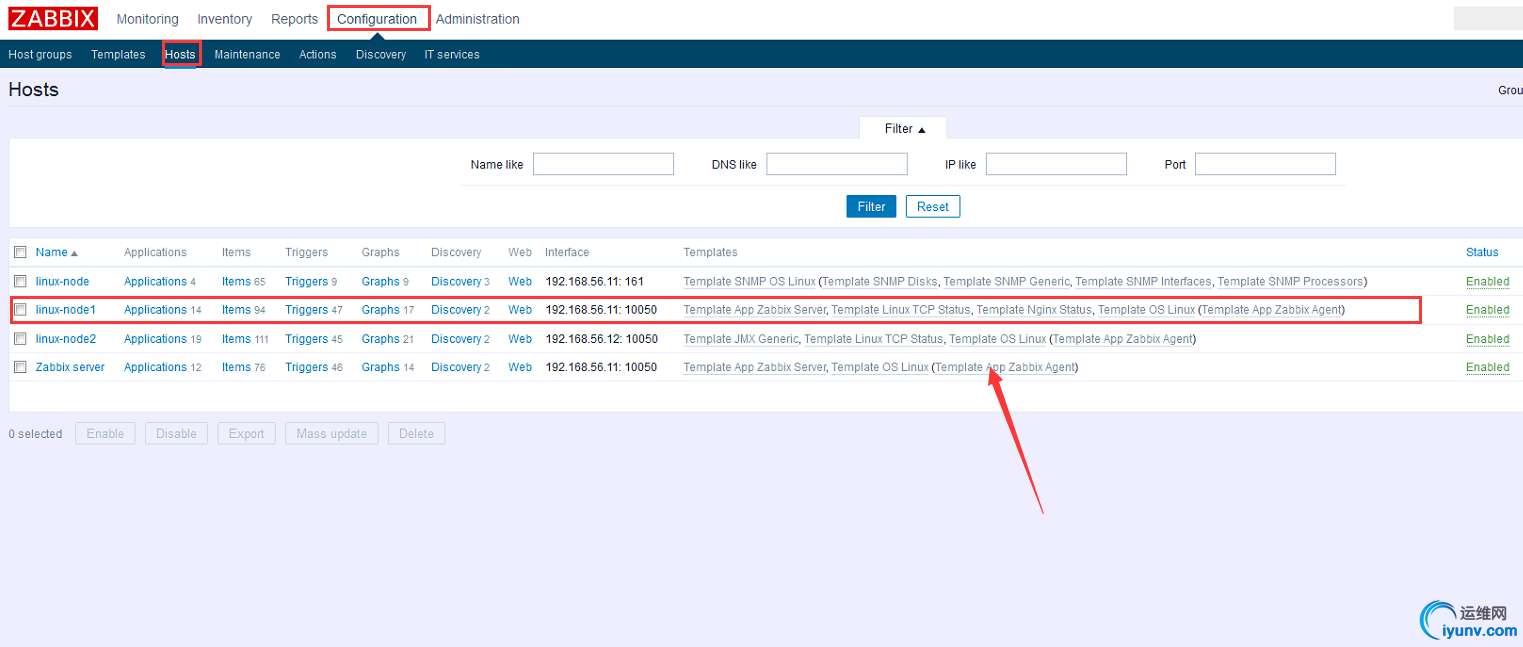Apply the Filter button
1523x647 pixels.
tap(871, 206)
